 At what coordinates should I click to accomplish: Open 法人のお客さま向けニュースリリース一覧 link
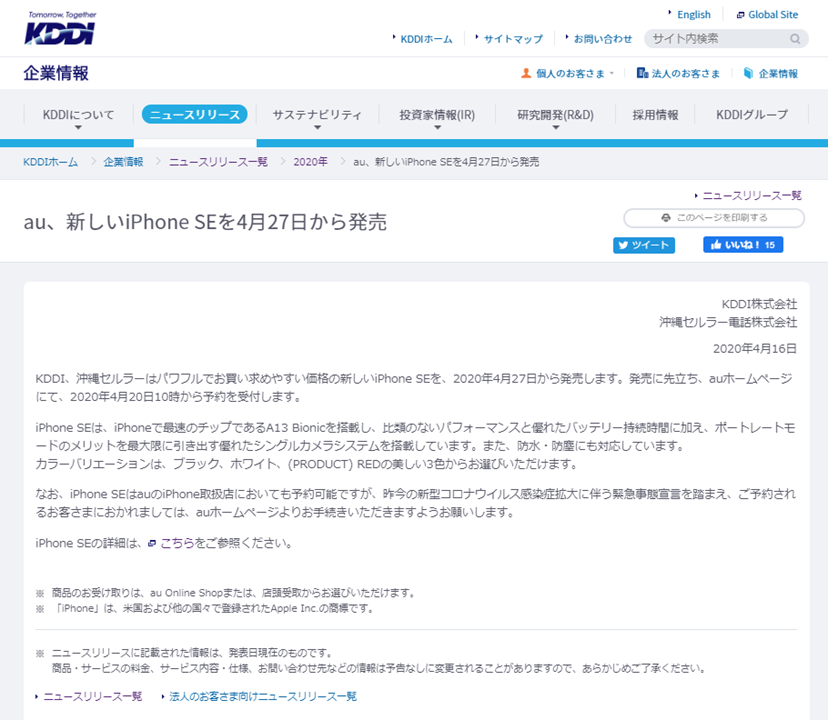(x=263, y=697)
